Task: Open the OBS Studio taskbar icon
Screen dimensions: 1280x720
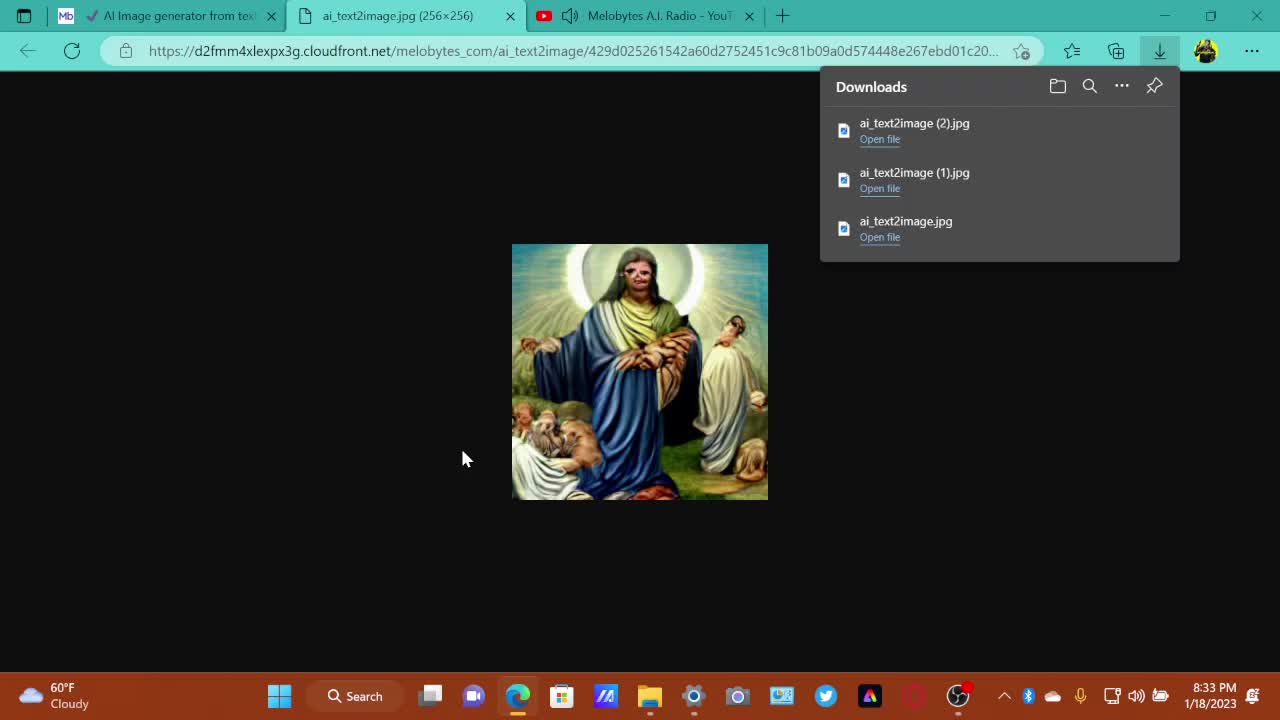Action: (x=958, y=696)
